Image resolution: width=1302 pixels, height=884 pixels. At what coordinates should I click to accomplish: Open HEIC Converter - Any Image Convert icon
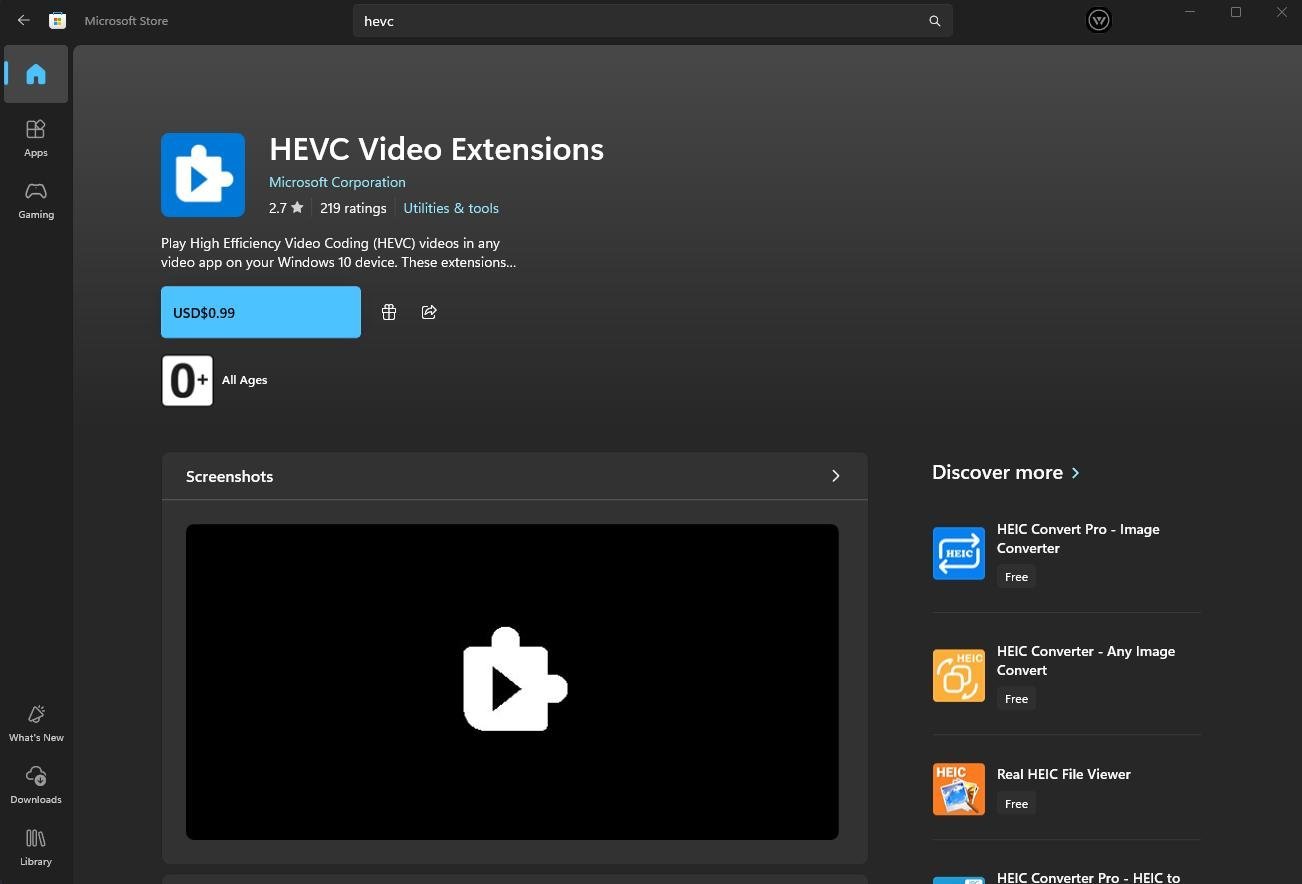pos(959,675)
